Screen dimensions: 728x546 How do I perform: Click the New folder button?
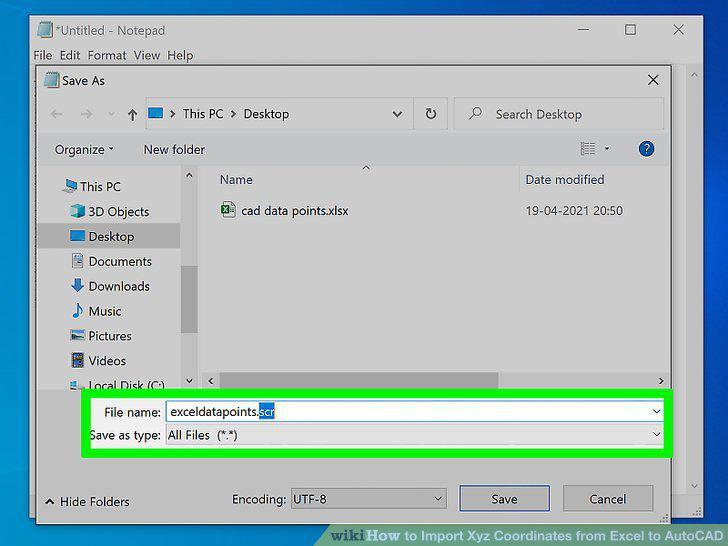coord(174,150)
